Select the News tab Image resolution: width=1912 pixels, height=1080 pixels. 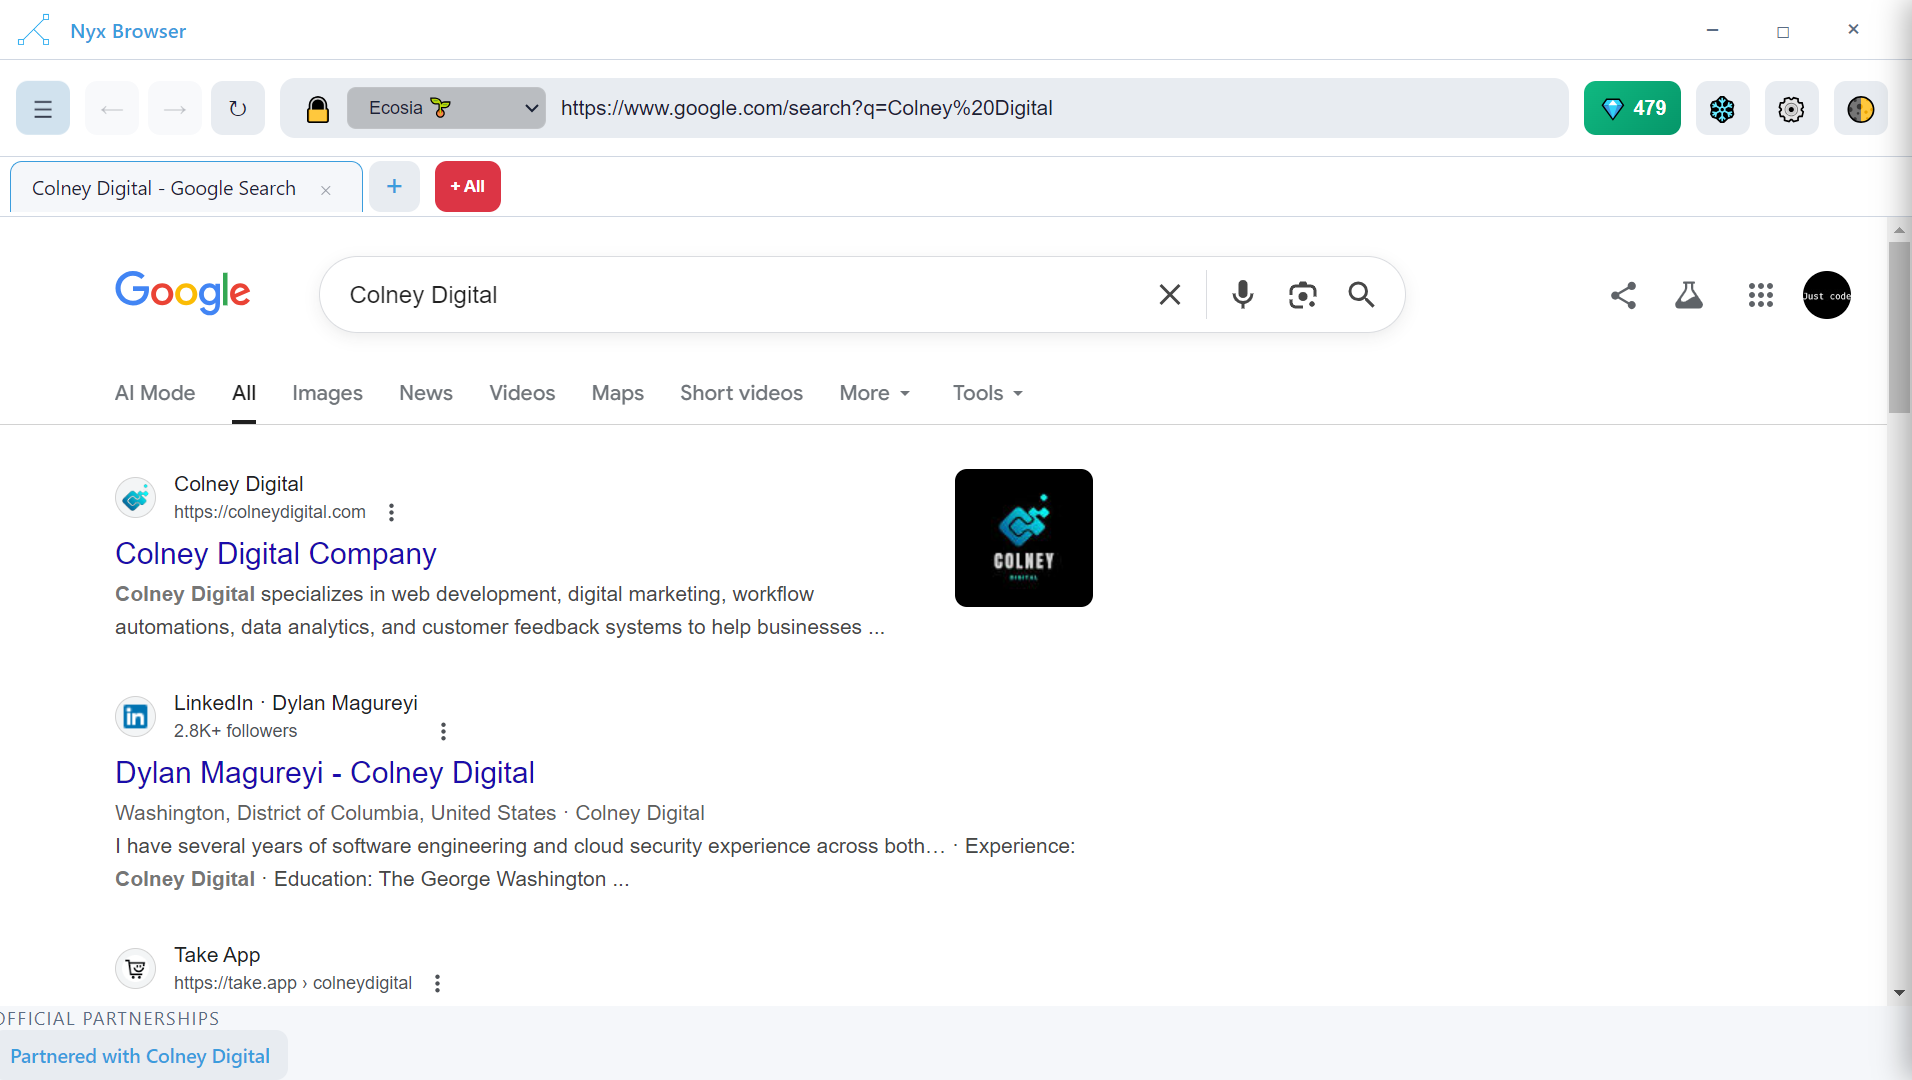click(x=426, y=393)
